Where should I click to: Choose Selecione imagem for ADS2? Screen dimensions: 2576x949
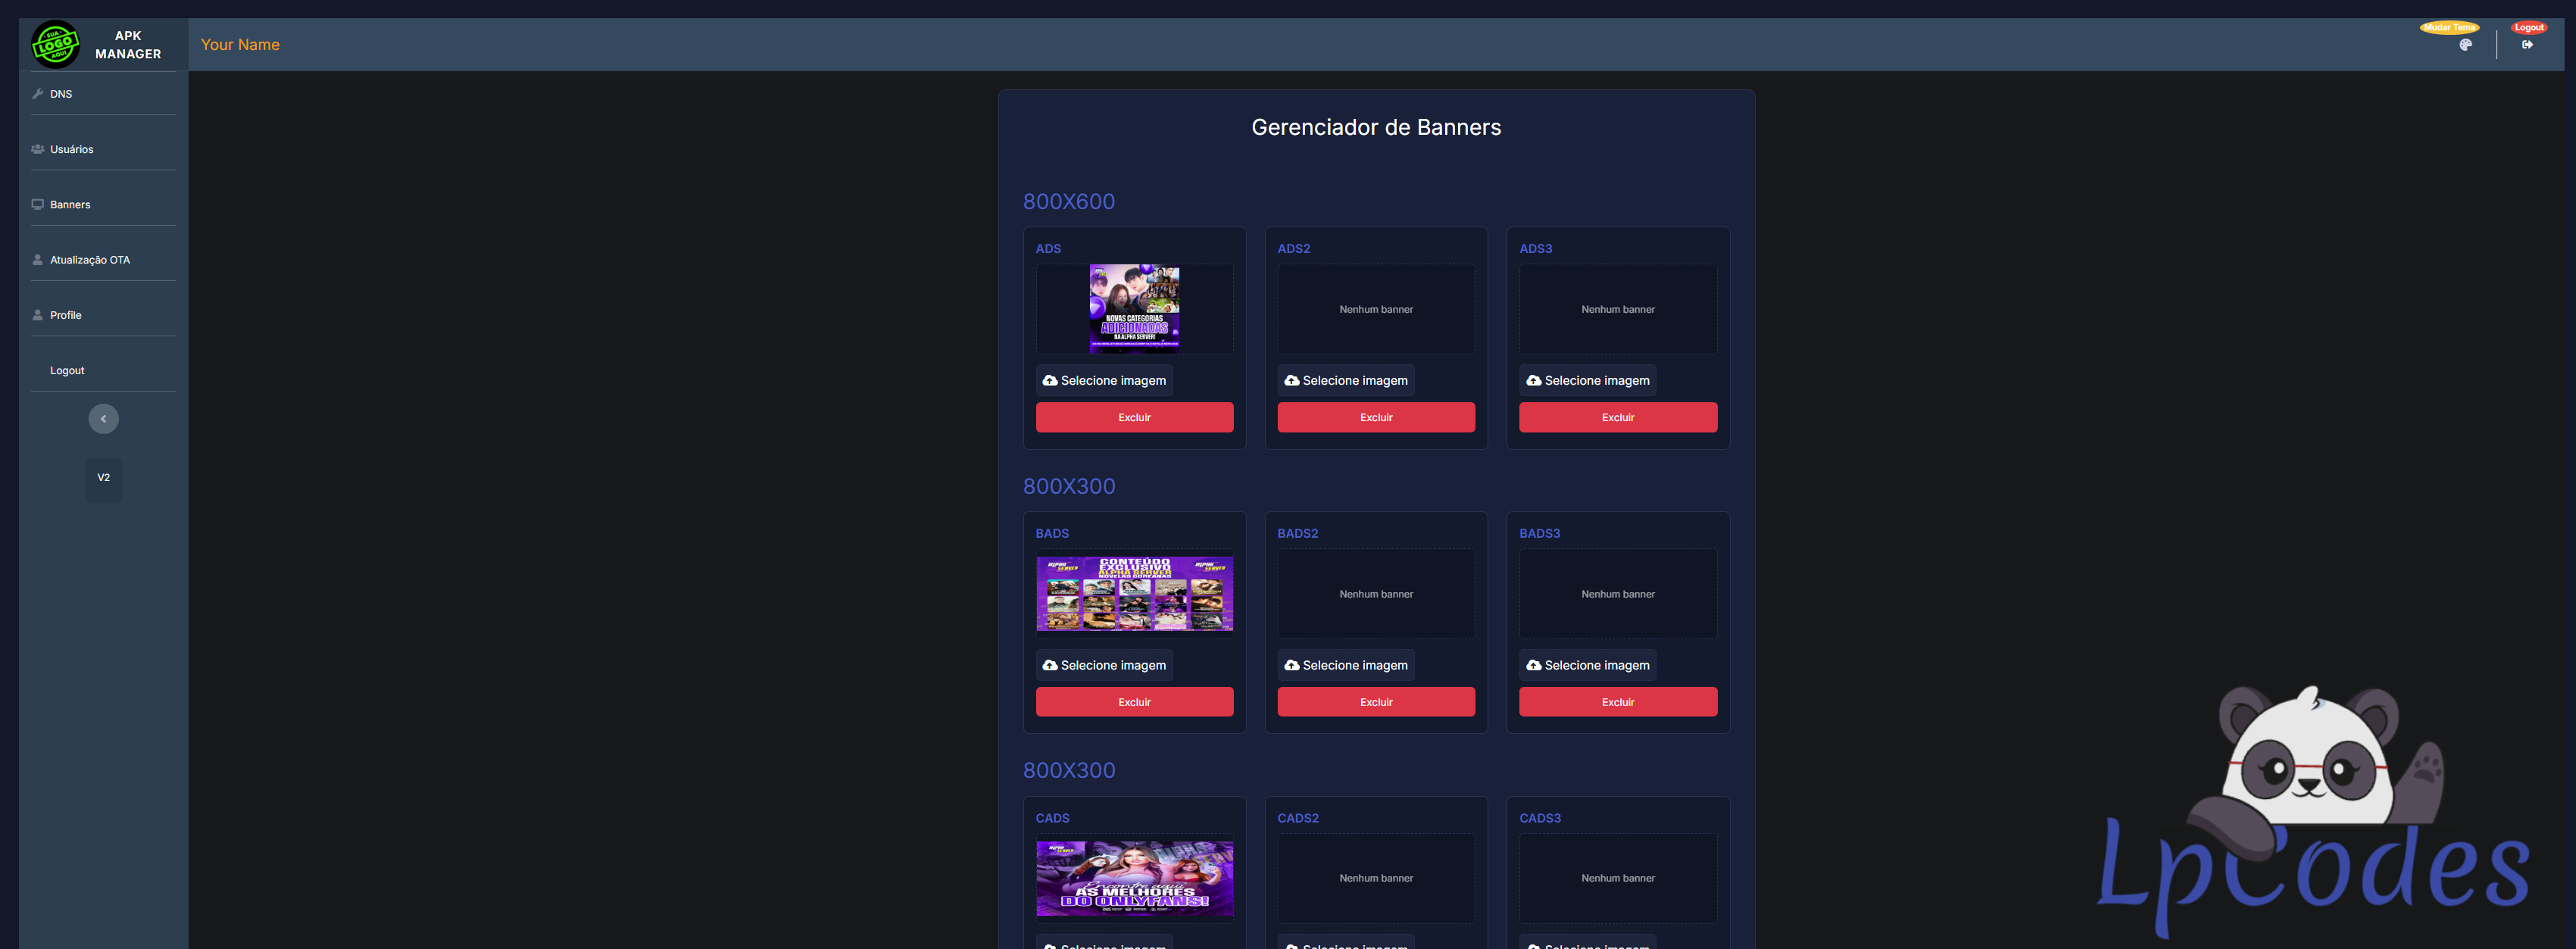pyautogui.click(x=1345, y=381)
